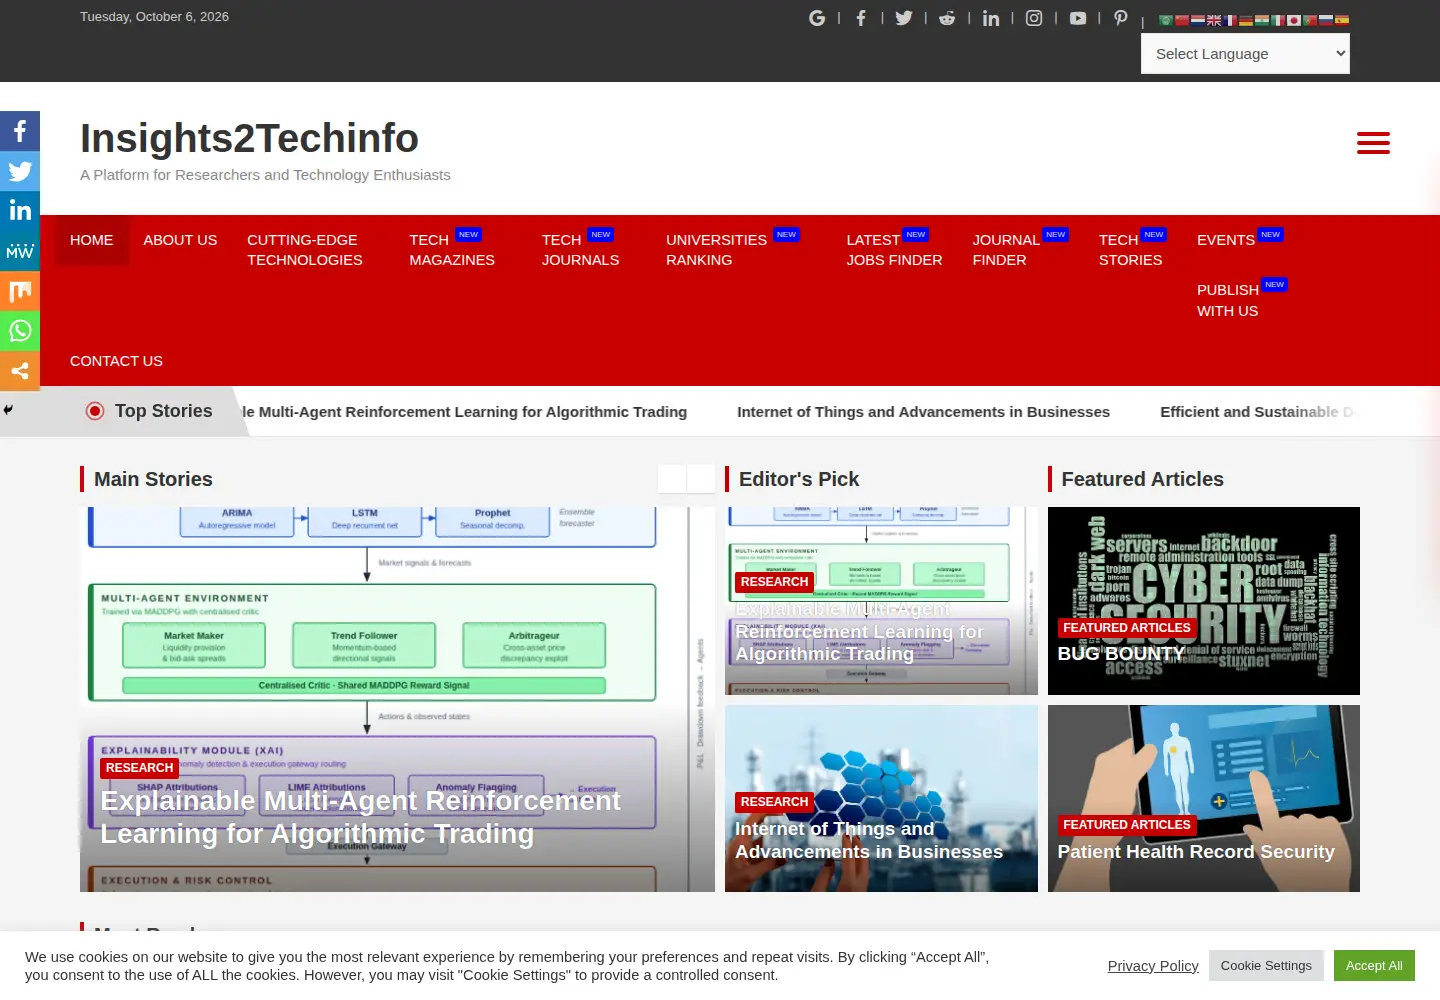Open Cookie Settings button
The image size is (1440, 1000).
(1266, 966)
